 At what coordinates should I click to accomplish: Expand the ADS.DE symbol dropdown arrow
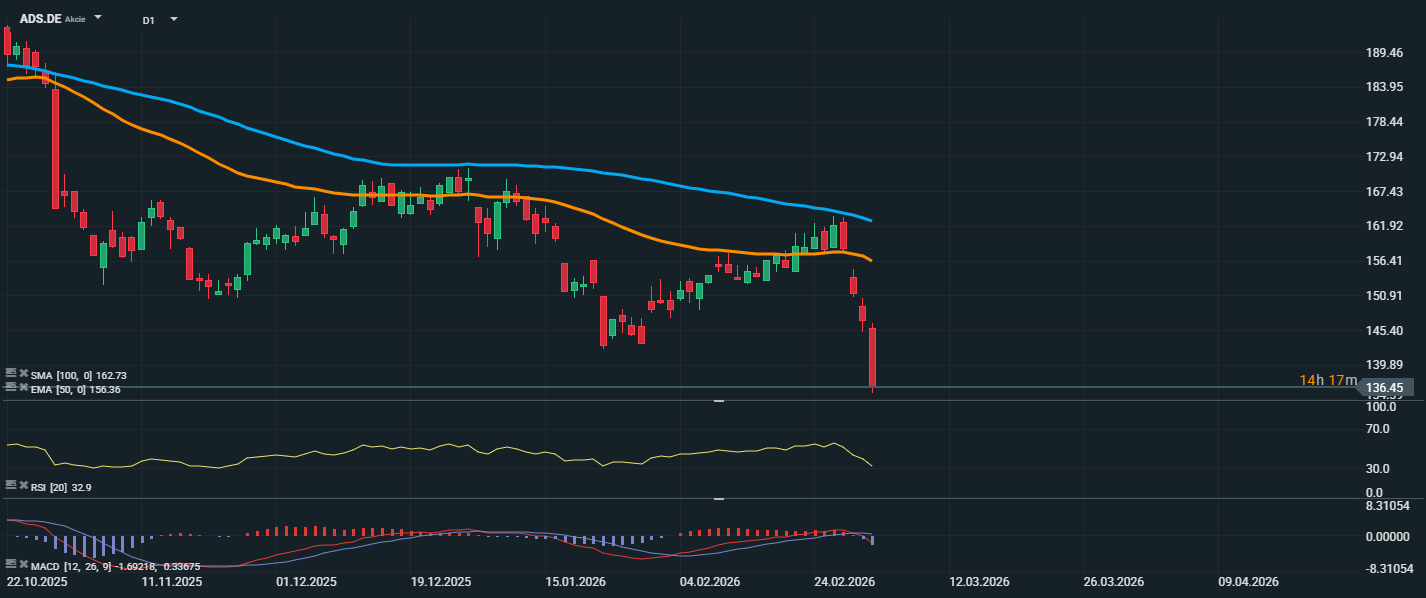pyautogui.click(x=98, y=18)
